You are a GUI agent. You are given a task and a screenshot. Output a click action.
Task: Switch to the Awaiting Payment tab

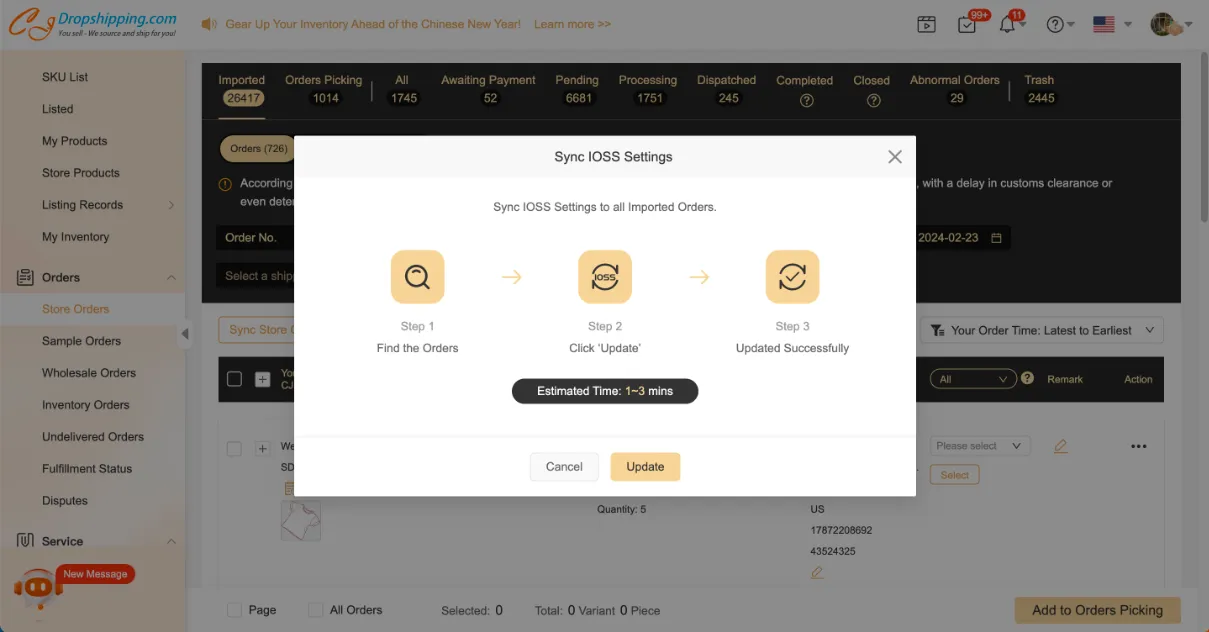(x=489, y=89)
